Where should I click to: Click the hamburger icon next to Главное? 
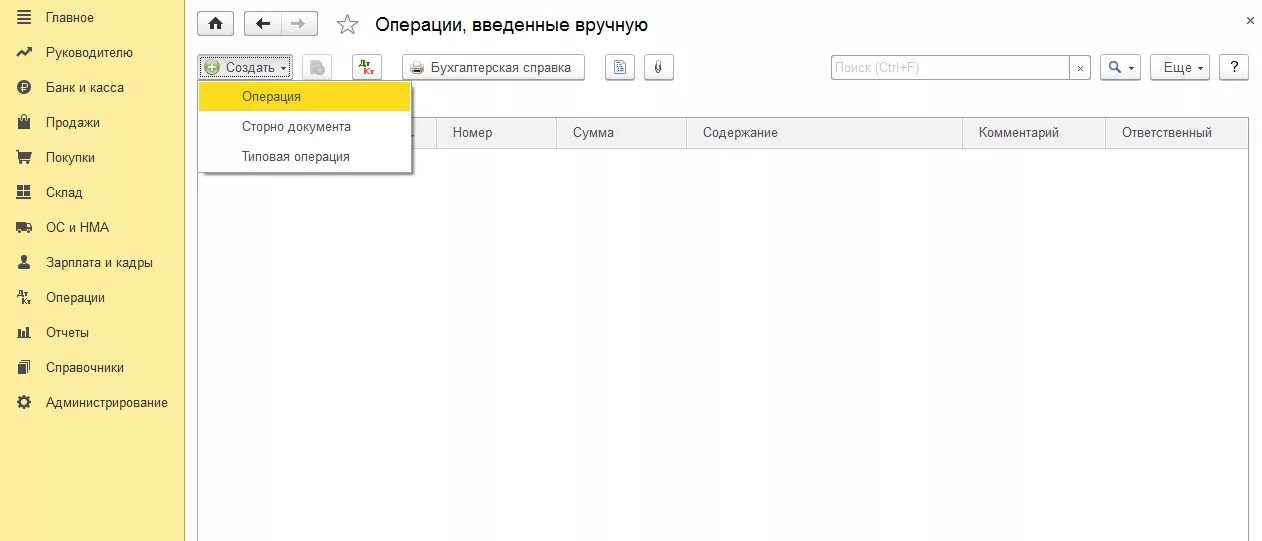tap(24, 17)
